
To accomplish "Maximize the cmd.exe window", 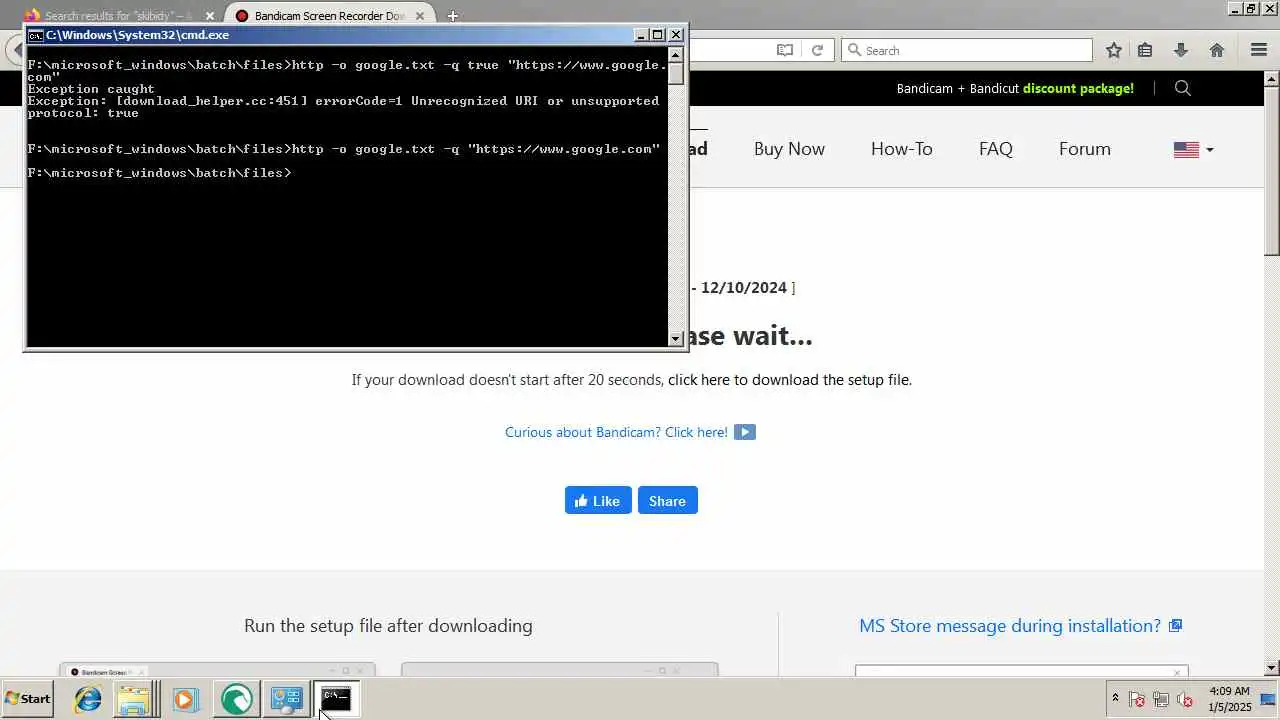I will [x=657, y=35].
